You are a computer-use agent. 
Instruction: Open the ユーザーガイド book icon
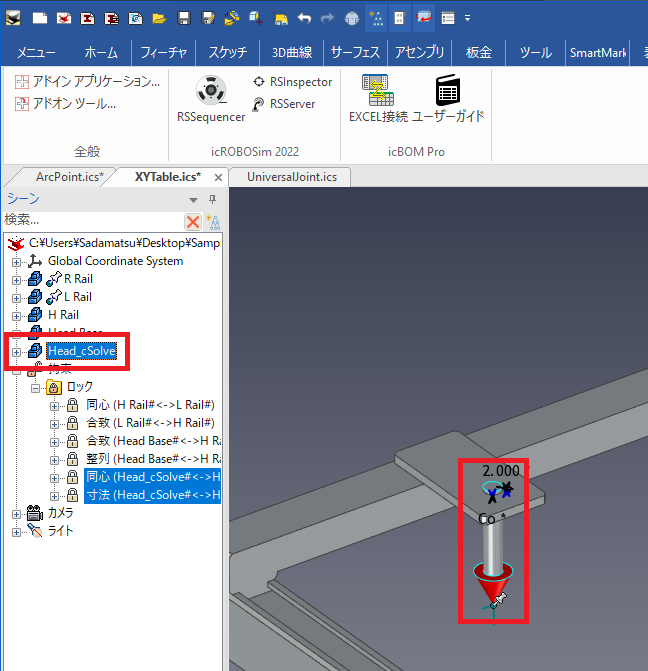[x=446, y=100]
